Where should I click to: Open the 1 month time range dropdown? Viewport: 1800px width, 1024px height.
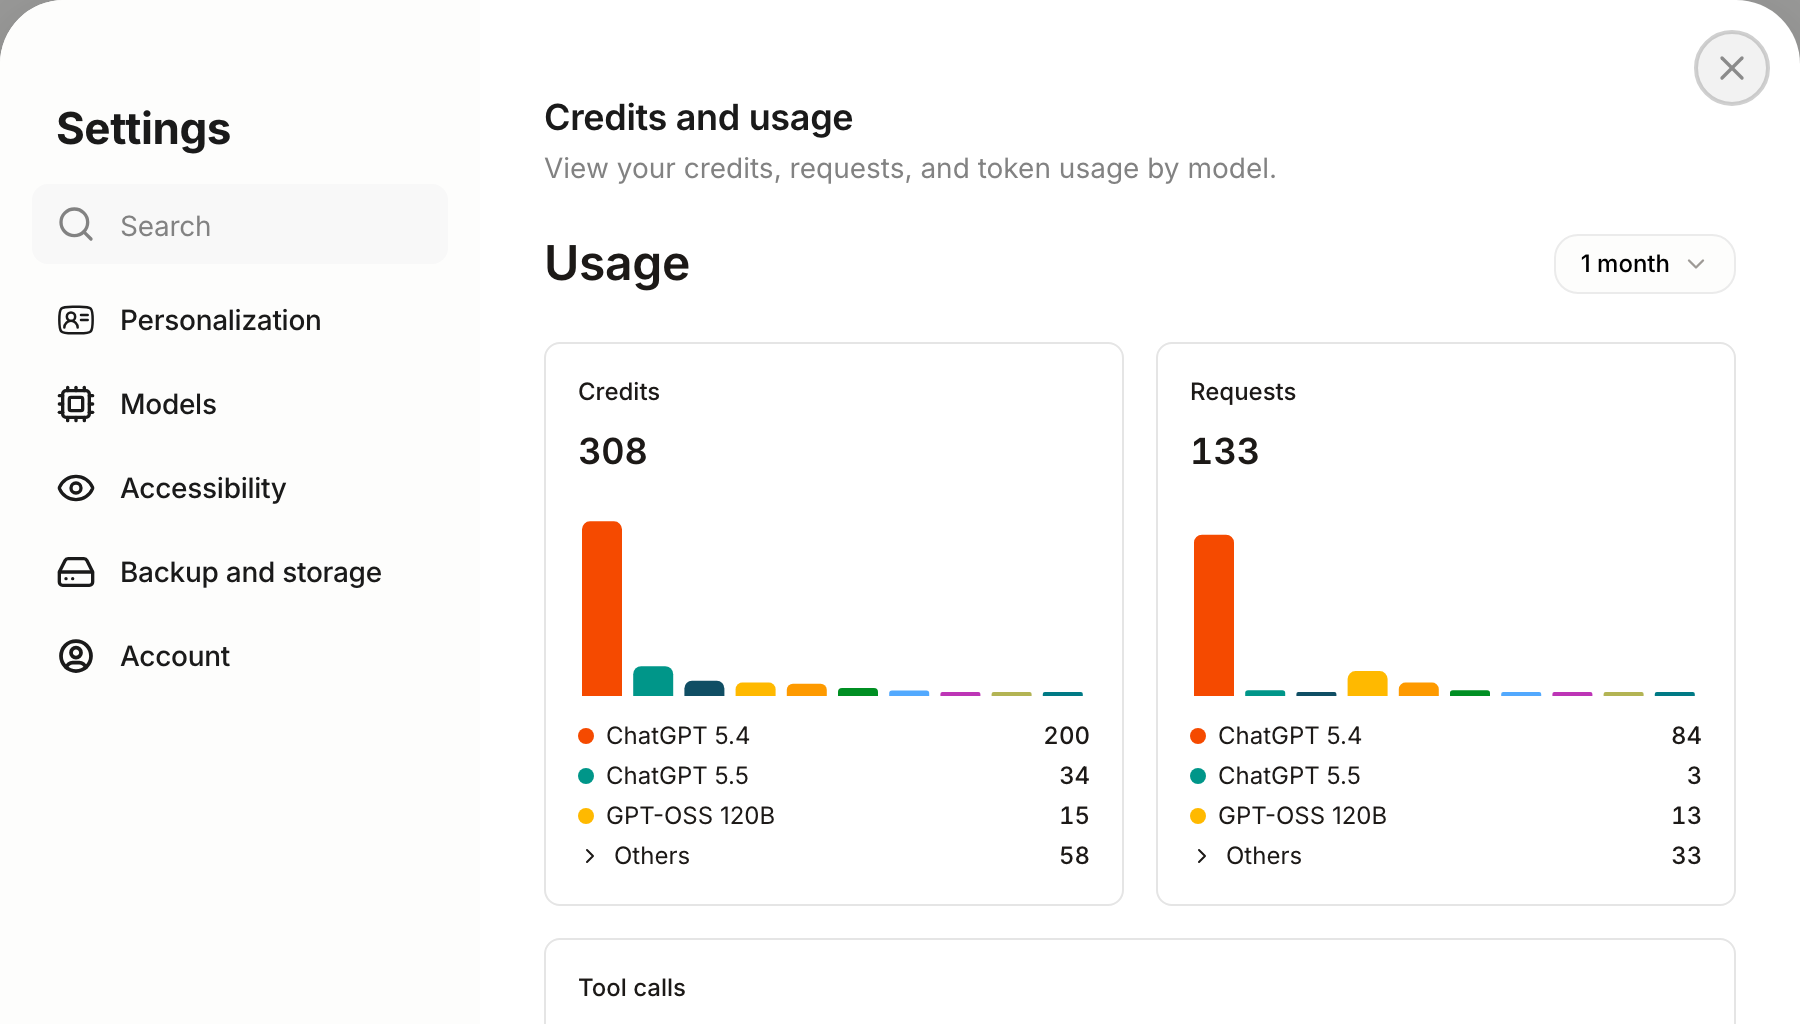(x=1644, y=264)
